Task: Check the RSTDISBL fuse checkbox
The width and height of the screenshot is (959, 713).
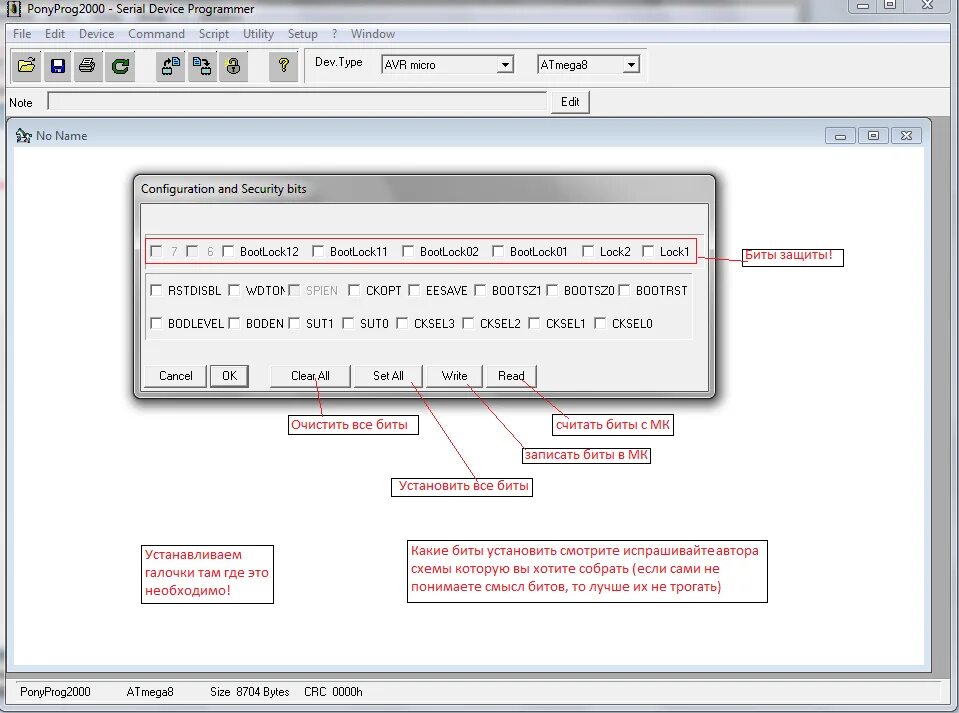Action: pyautogui.click(x=156, y=290)
